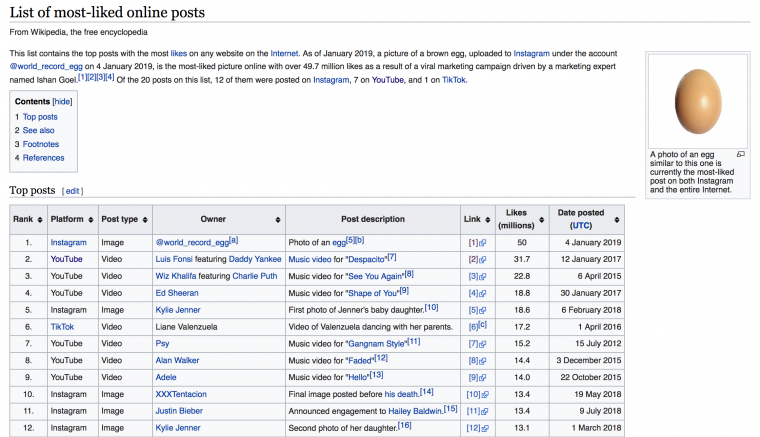The image size is (760, 437).
Task: Open 'Despacito' song link
Action: tap(367, 259)
